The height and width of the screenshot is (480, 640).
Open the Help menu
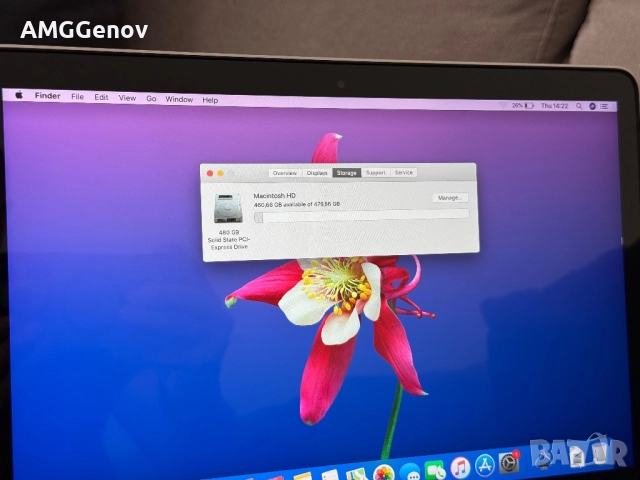click(210, 100)
